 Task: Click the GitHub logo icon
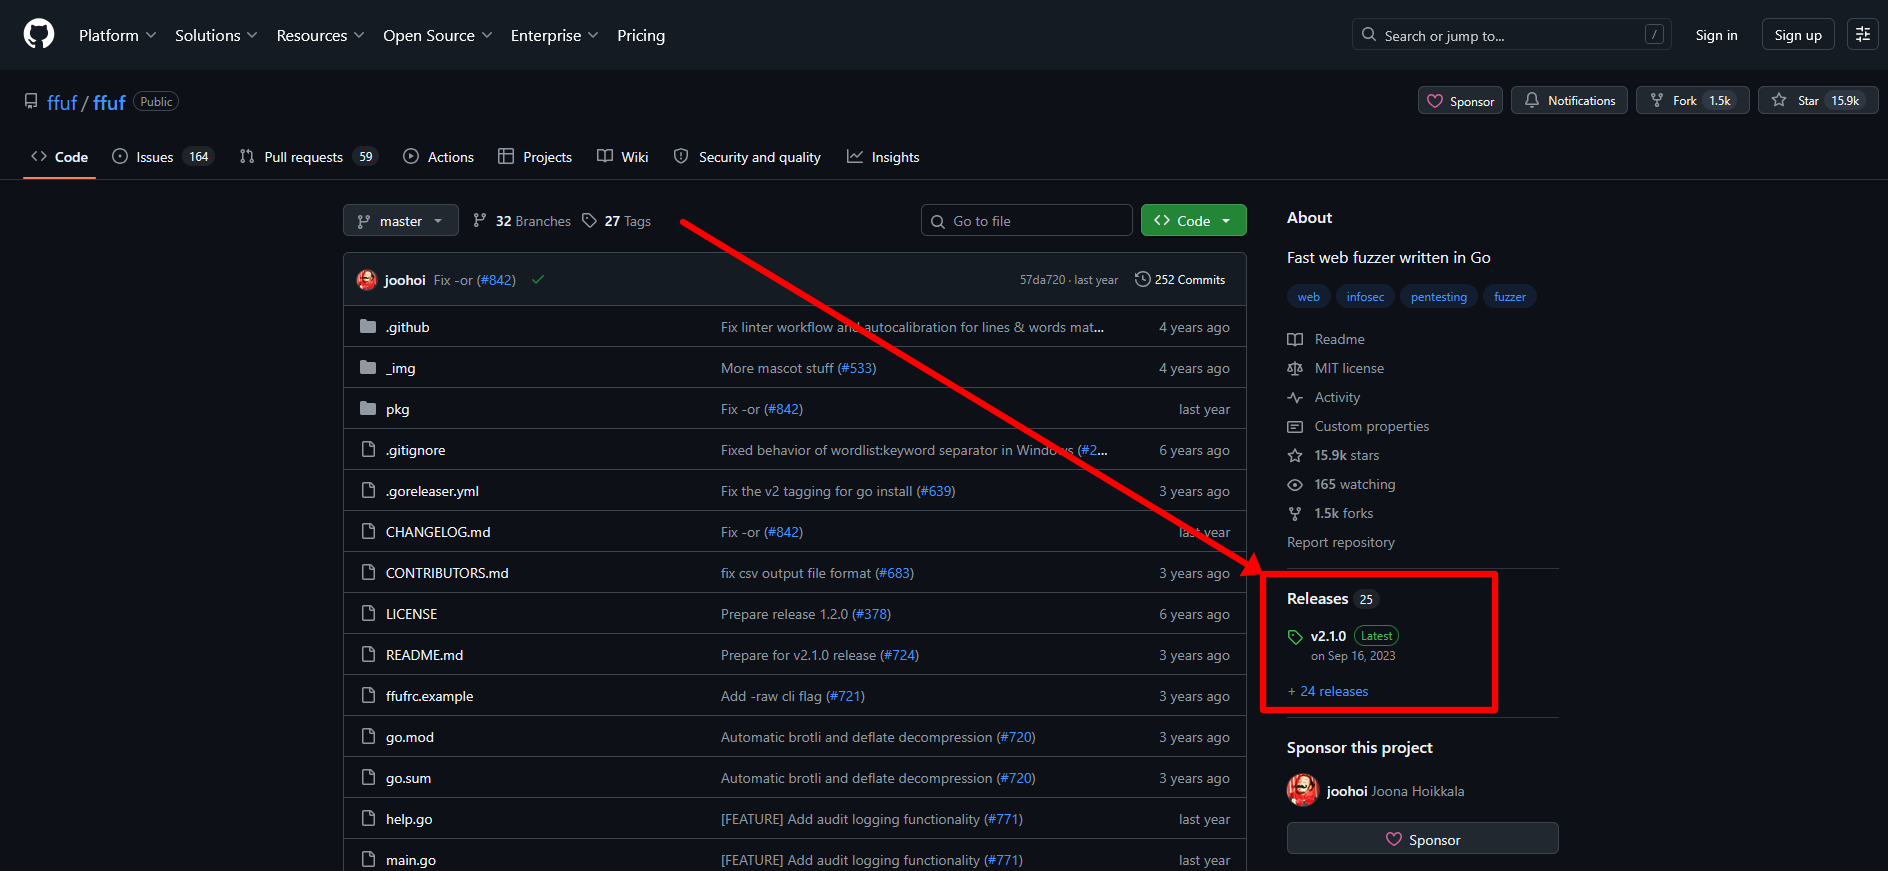point(39,35)
